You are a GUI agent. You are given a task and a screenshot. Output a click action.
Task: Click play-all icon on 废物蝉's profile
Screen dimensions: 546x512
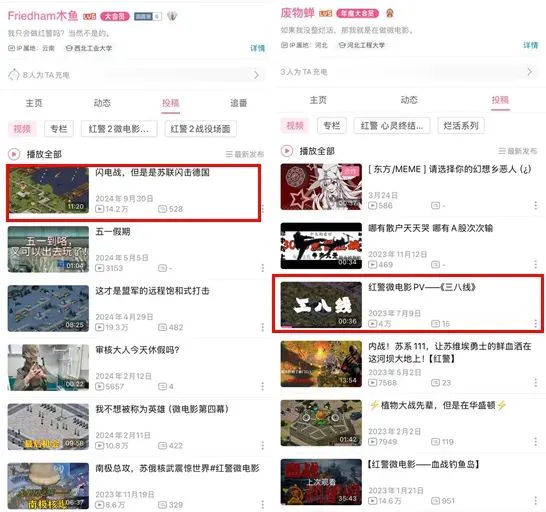click(x=287, y=151)
